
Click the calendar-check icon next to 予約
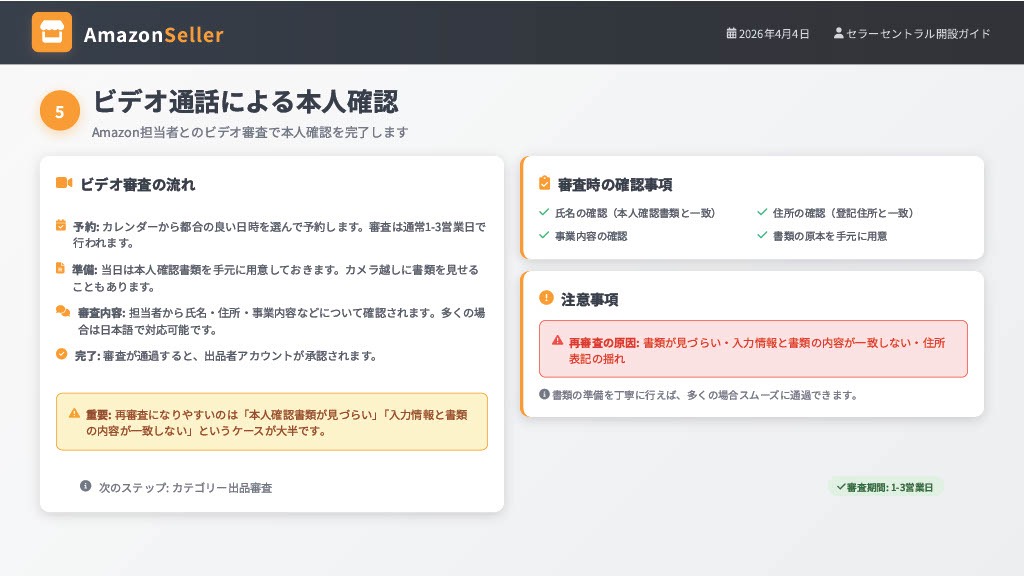tap(61, 226)
